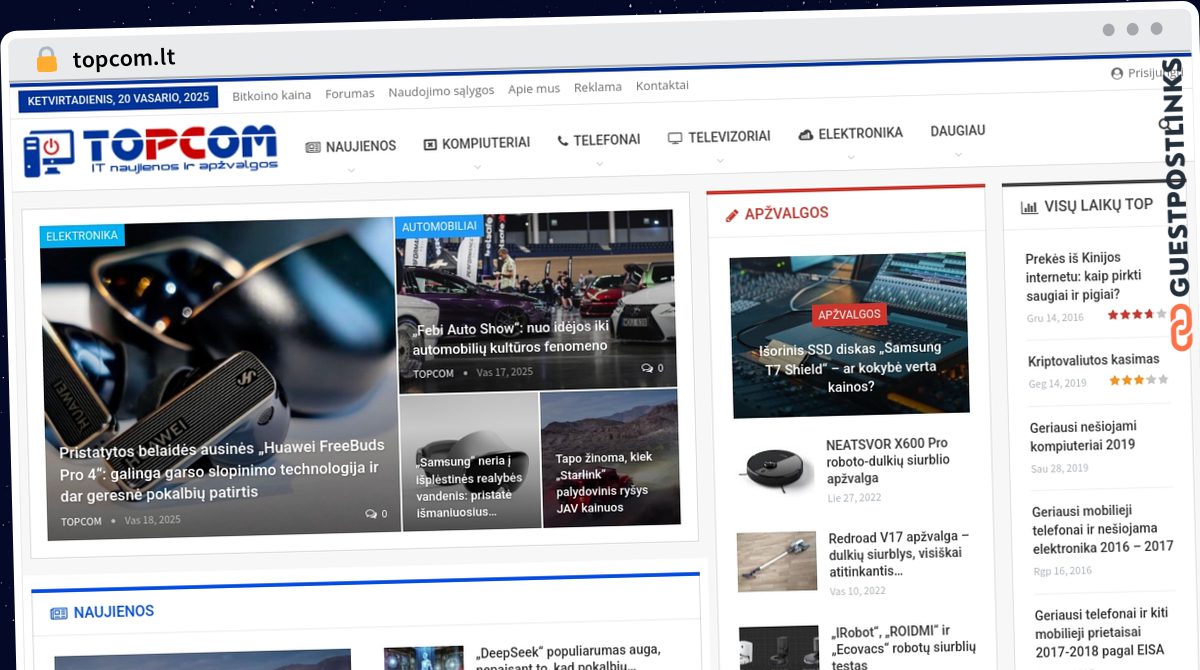1200x670 pixels.
Task: Click the ELEKTRONIKA category tag on featured image
Action: tap(82, 236)
